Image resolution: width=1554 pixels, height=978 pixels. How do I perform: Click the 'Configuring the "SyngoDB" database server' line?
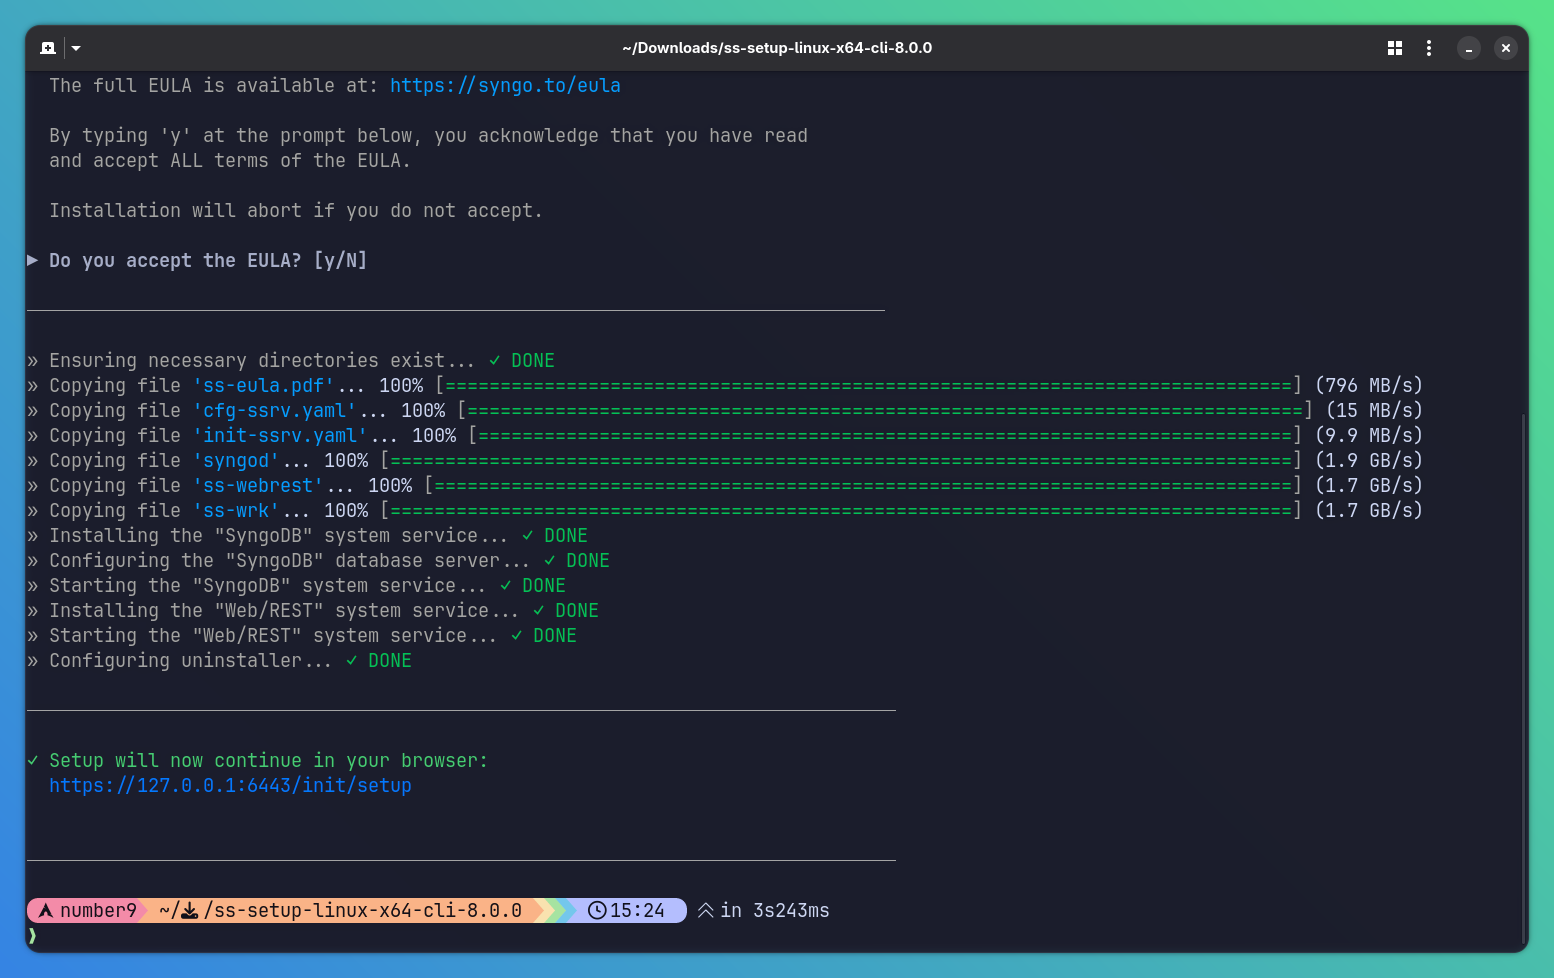pyautogui.click(x=318, y=561)
